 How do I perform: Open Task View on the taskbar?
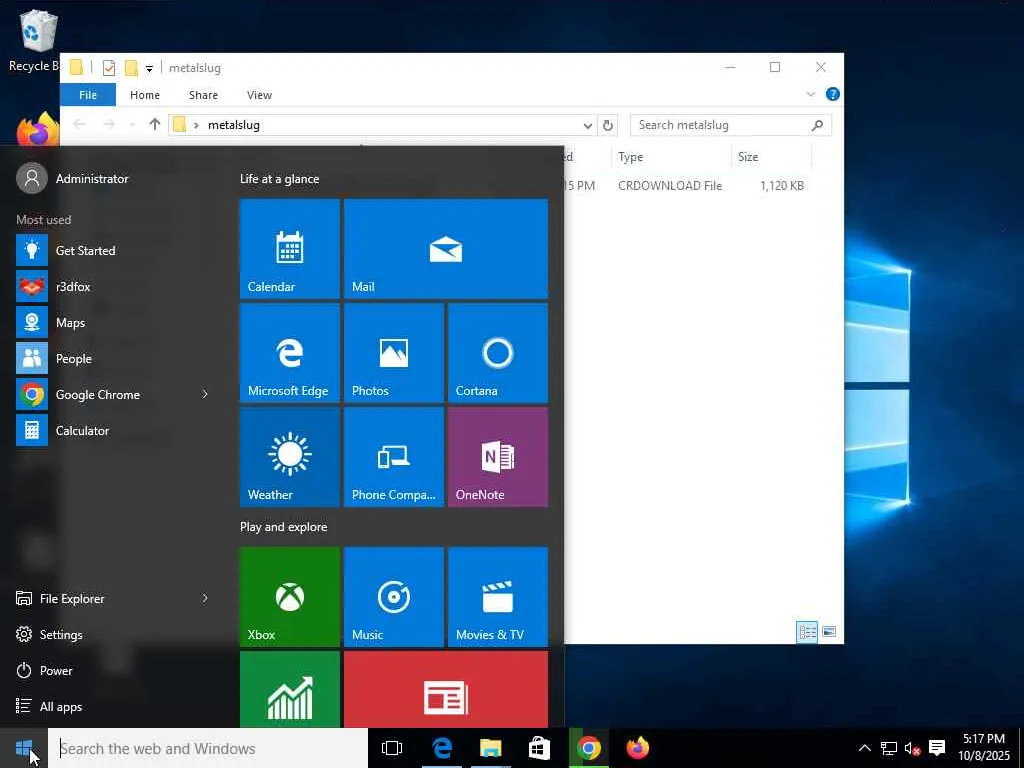(392, 748)
